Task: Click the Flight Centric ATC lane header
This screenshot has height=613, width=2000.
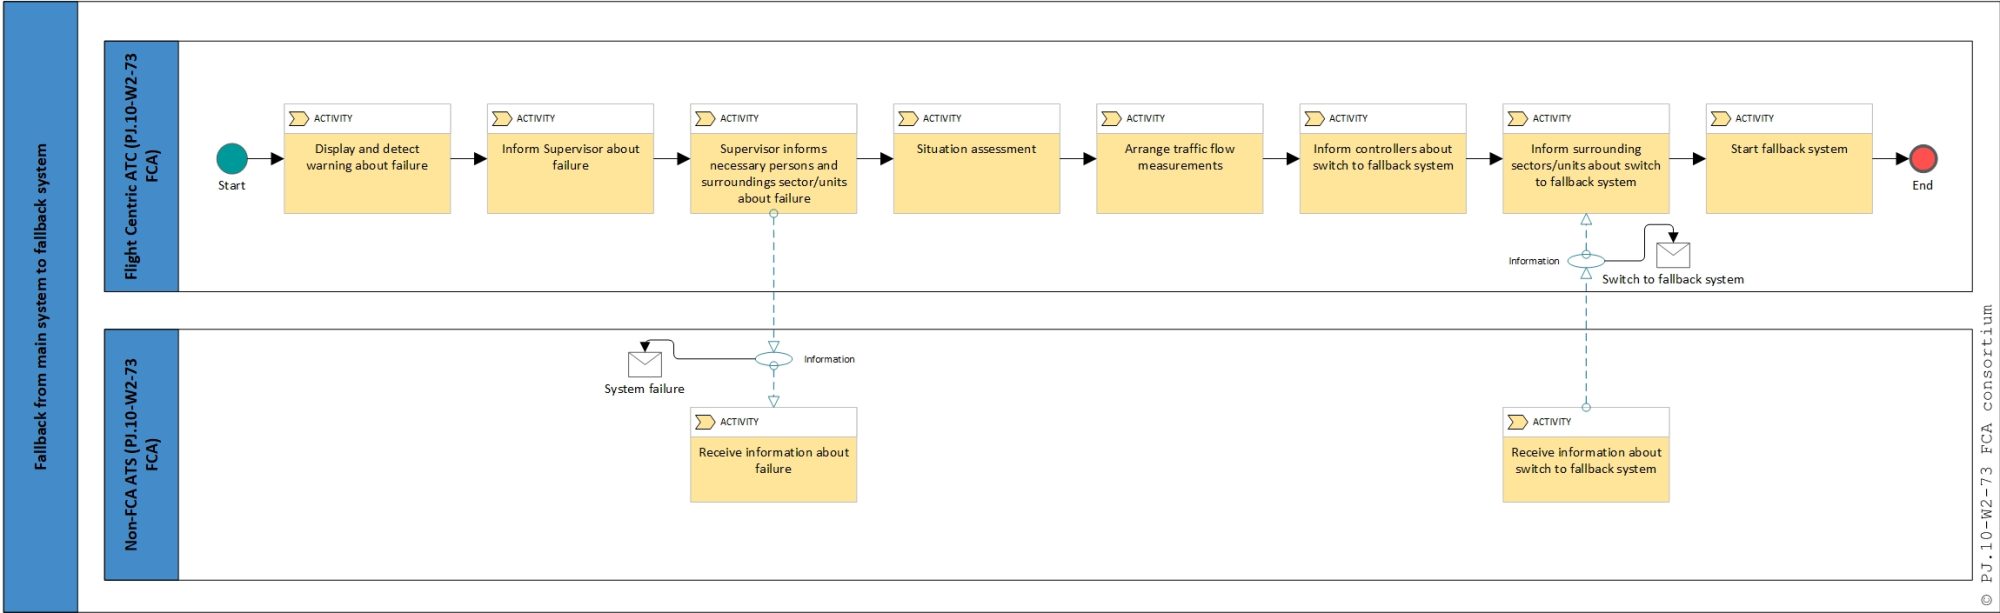Action: [x=141, y=166]
